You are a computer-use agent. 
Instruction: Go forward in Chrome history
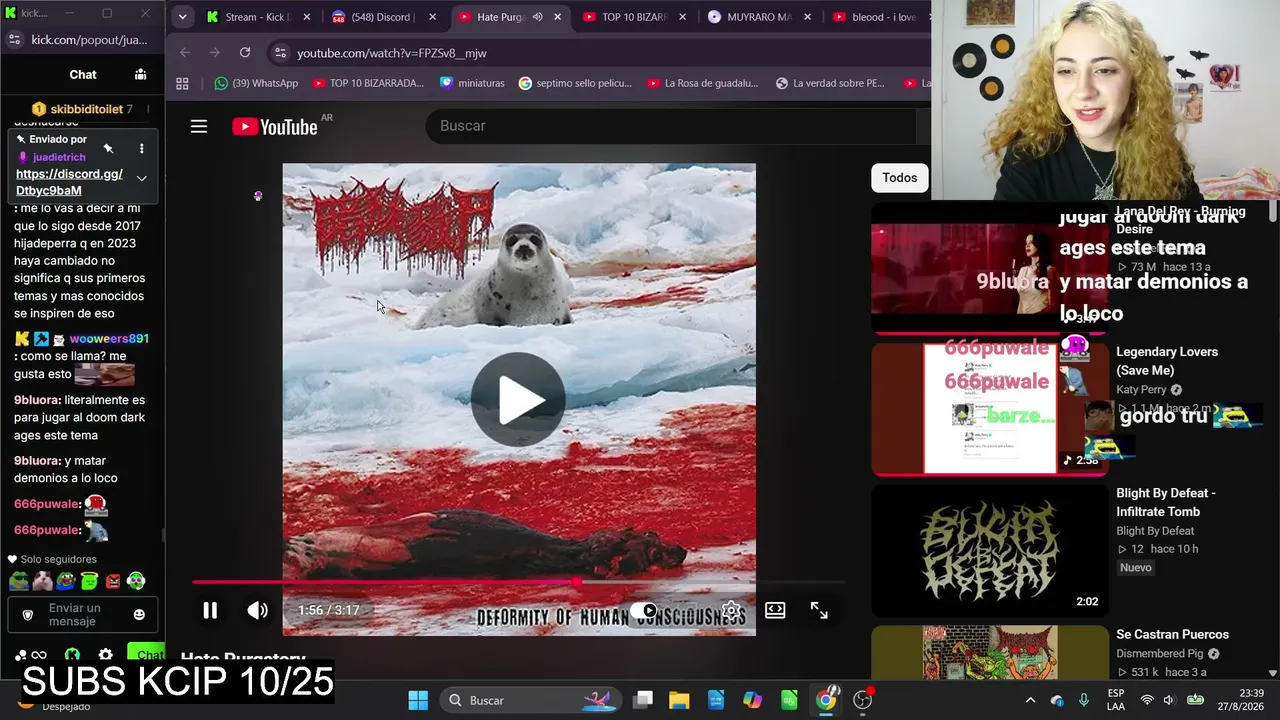point(214,52)
